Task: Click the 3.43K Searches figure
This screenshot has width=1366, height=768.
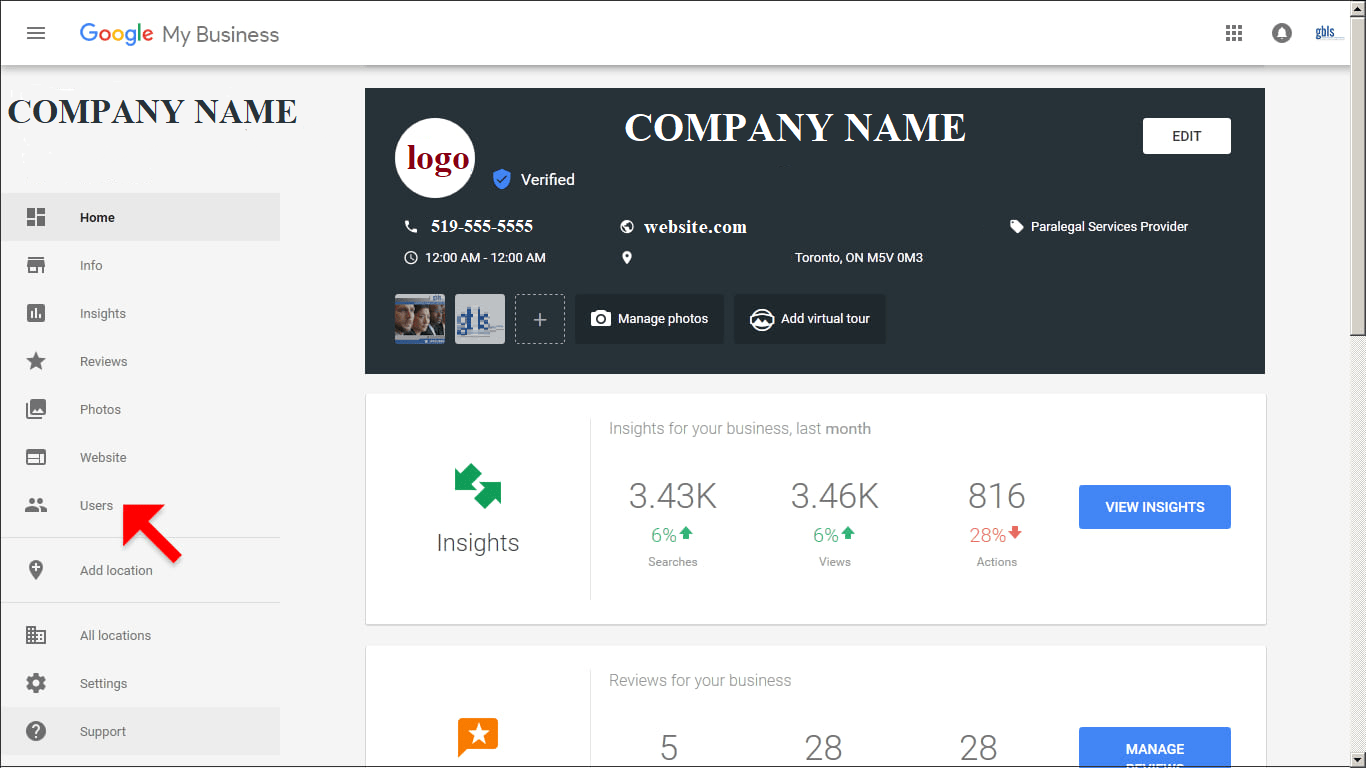Action: pyautogui.click(x=673, y=496)
